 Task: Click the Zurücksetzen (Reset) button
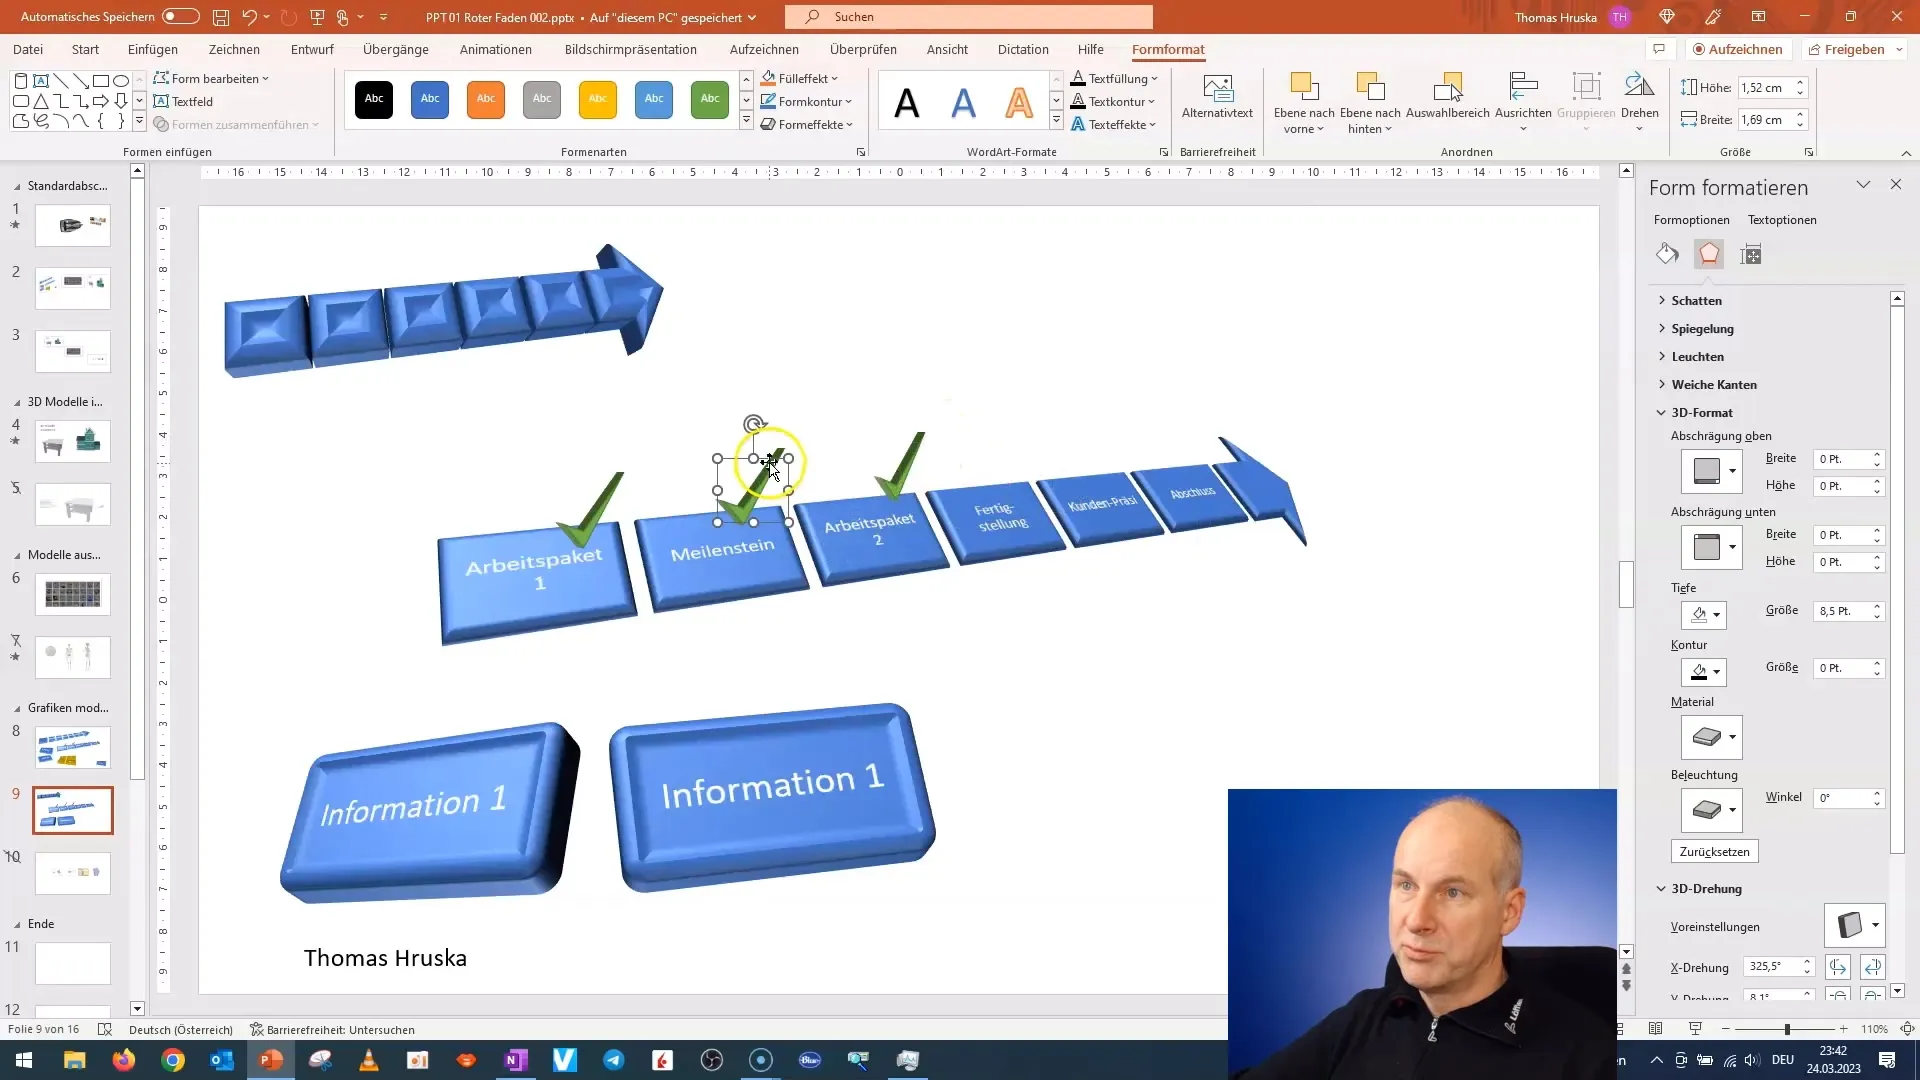point(1714,851)
